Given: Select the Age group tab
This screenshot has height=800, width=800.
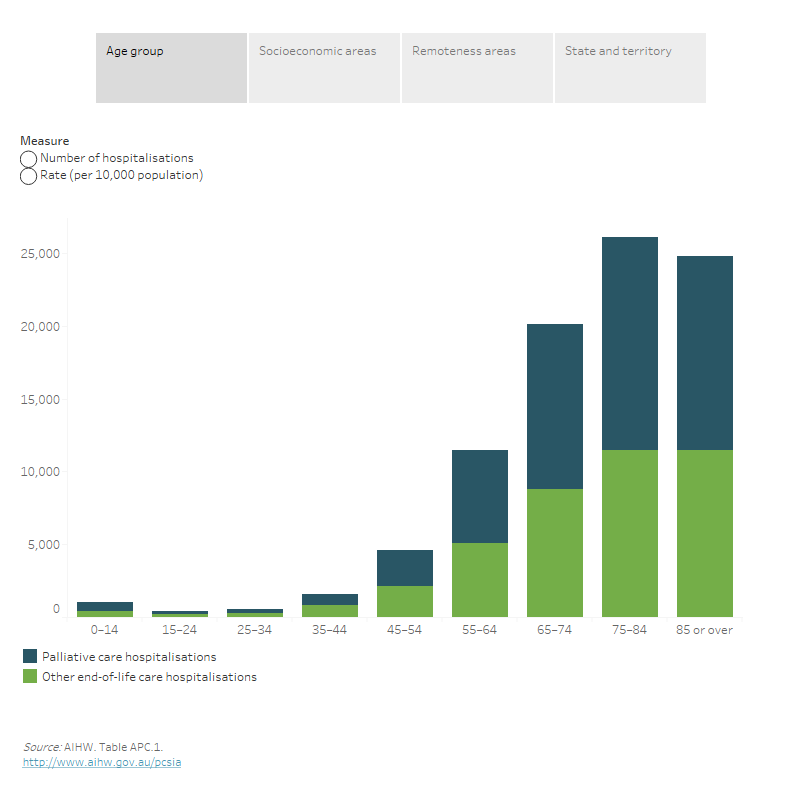Looking at the screenshot, I should pos(171,67).
